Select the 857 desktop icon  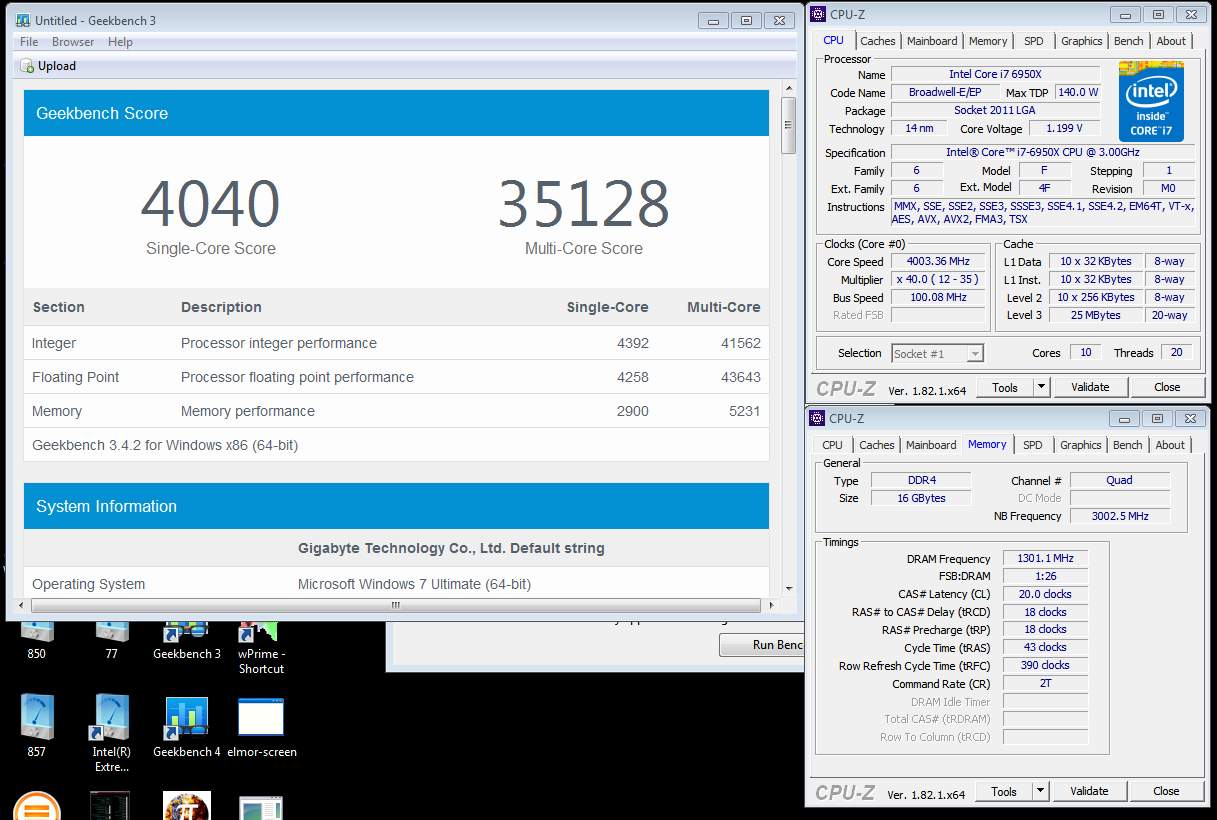point(37,728)
